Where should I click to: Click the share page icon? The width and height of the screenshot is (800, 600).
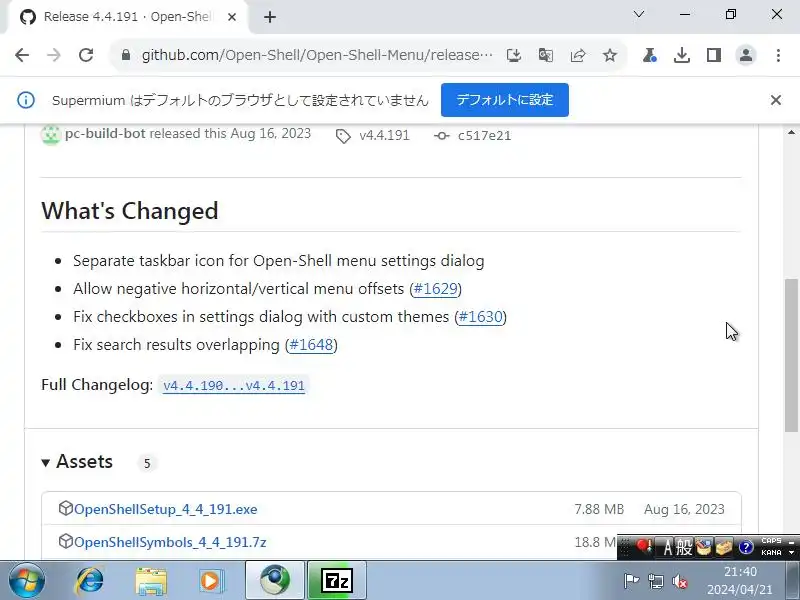click(x=578, y=55)
